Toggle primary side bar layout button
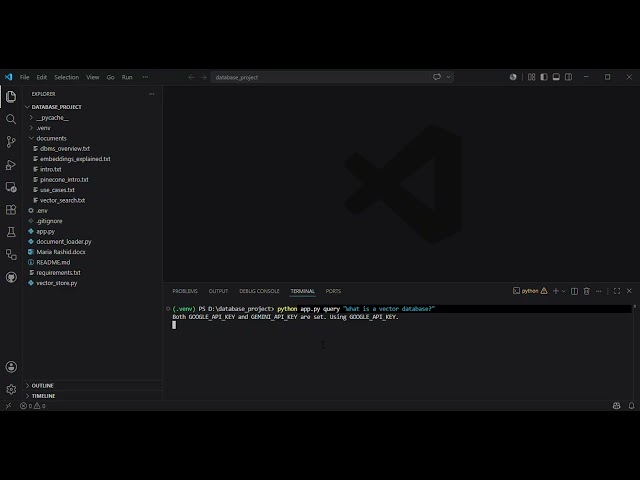This screenshot has width=640, height=480. point(544,77)
